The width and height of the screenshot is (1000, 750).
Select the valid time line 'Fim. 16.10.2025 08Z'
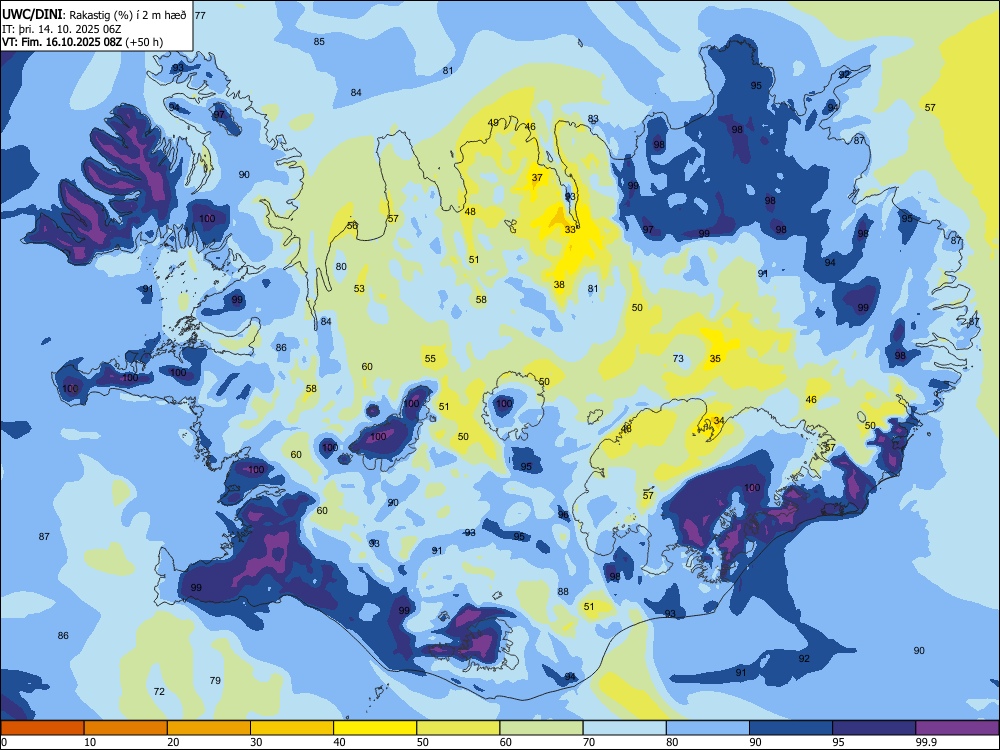pos(71,42)
